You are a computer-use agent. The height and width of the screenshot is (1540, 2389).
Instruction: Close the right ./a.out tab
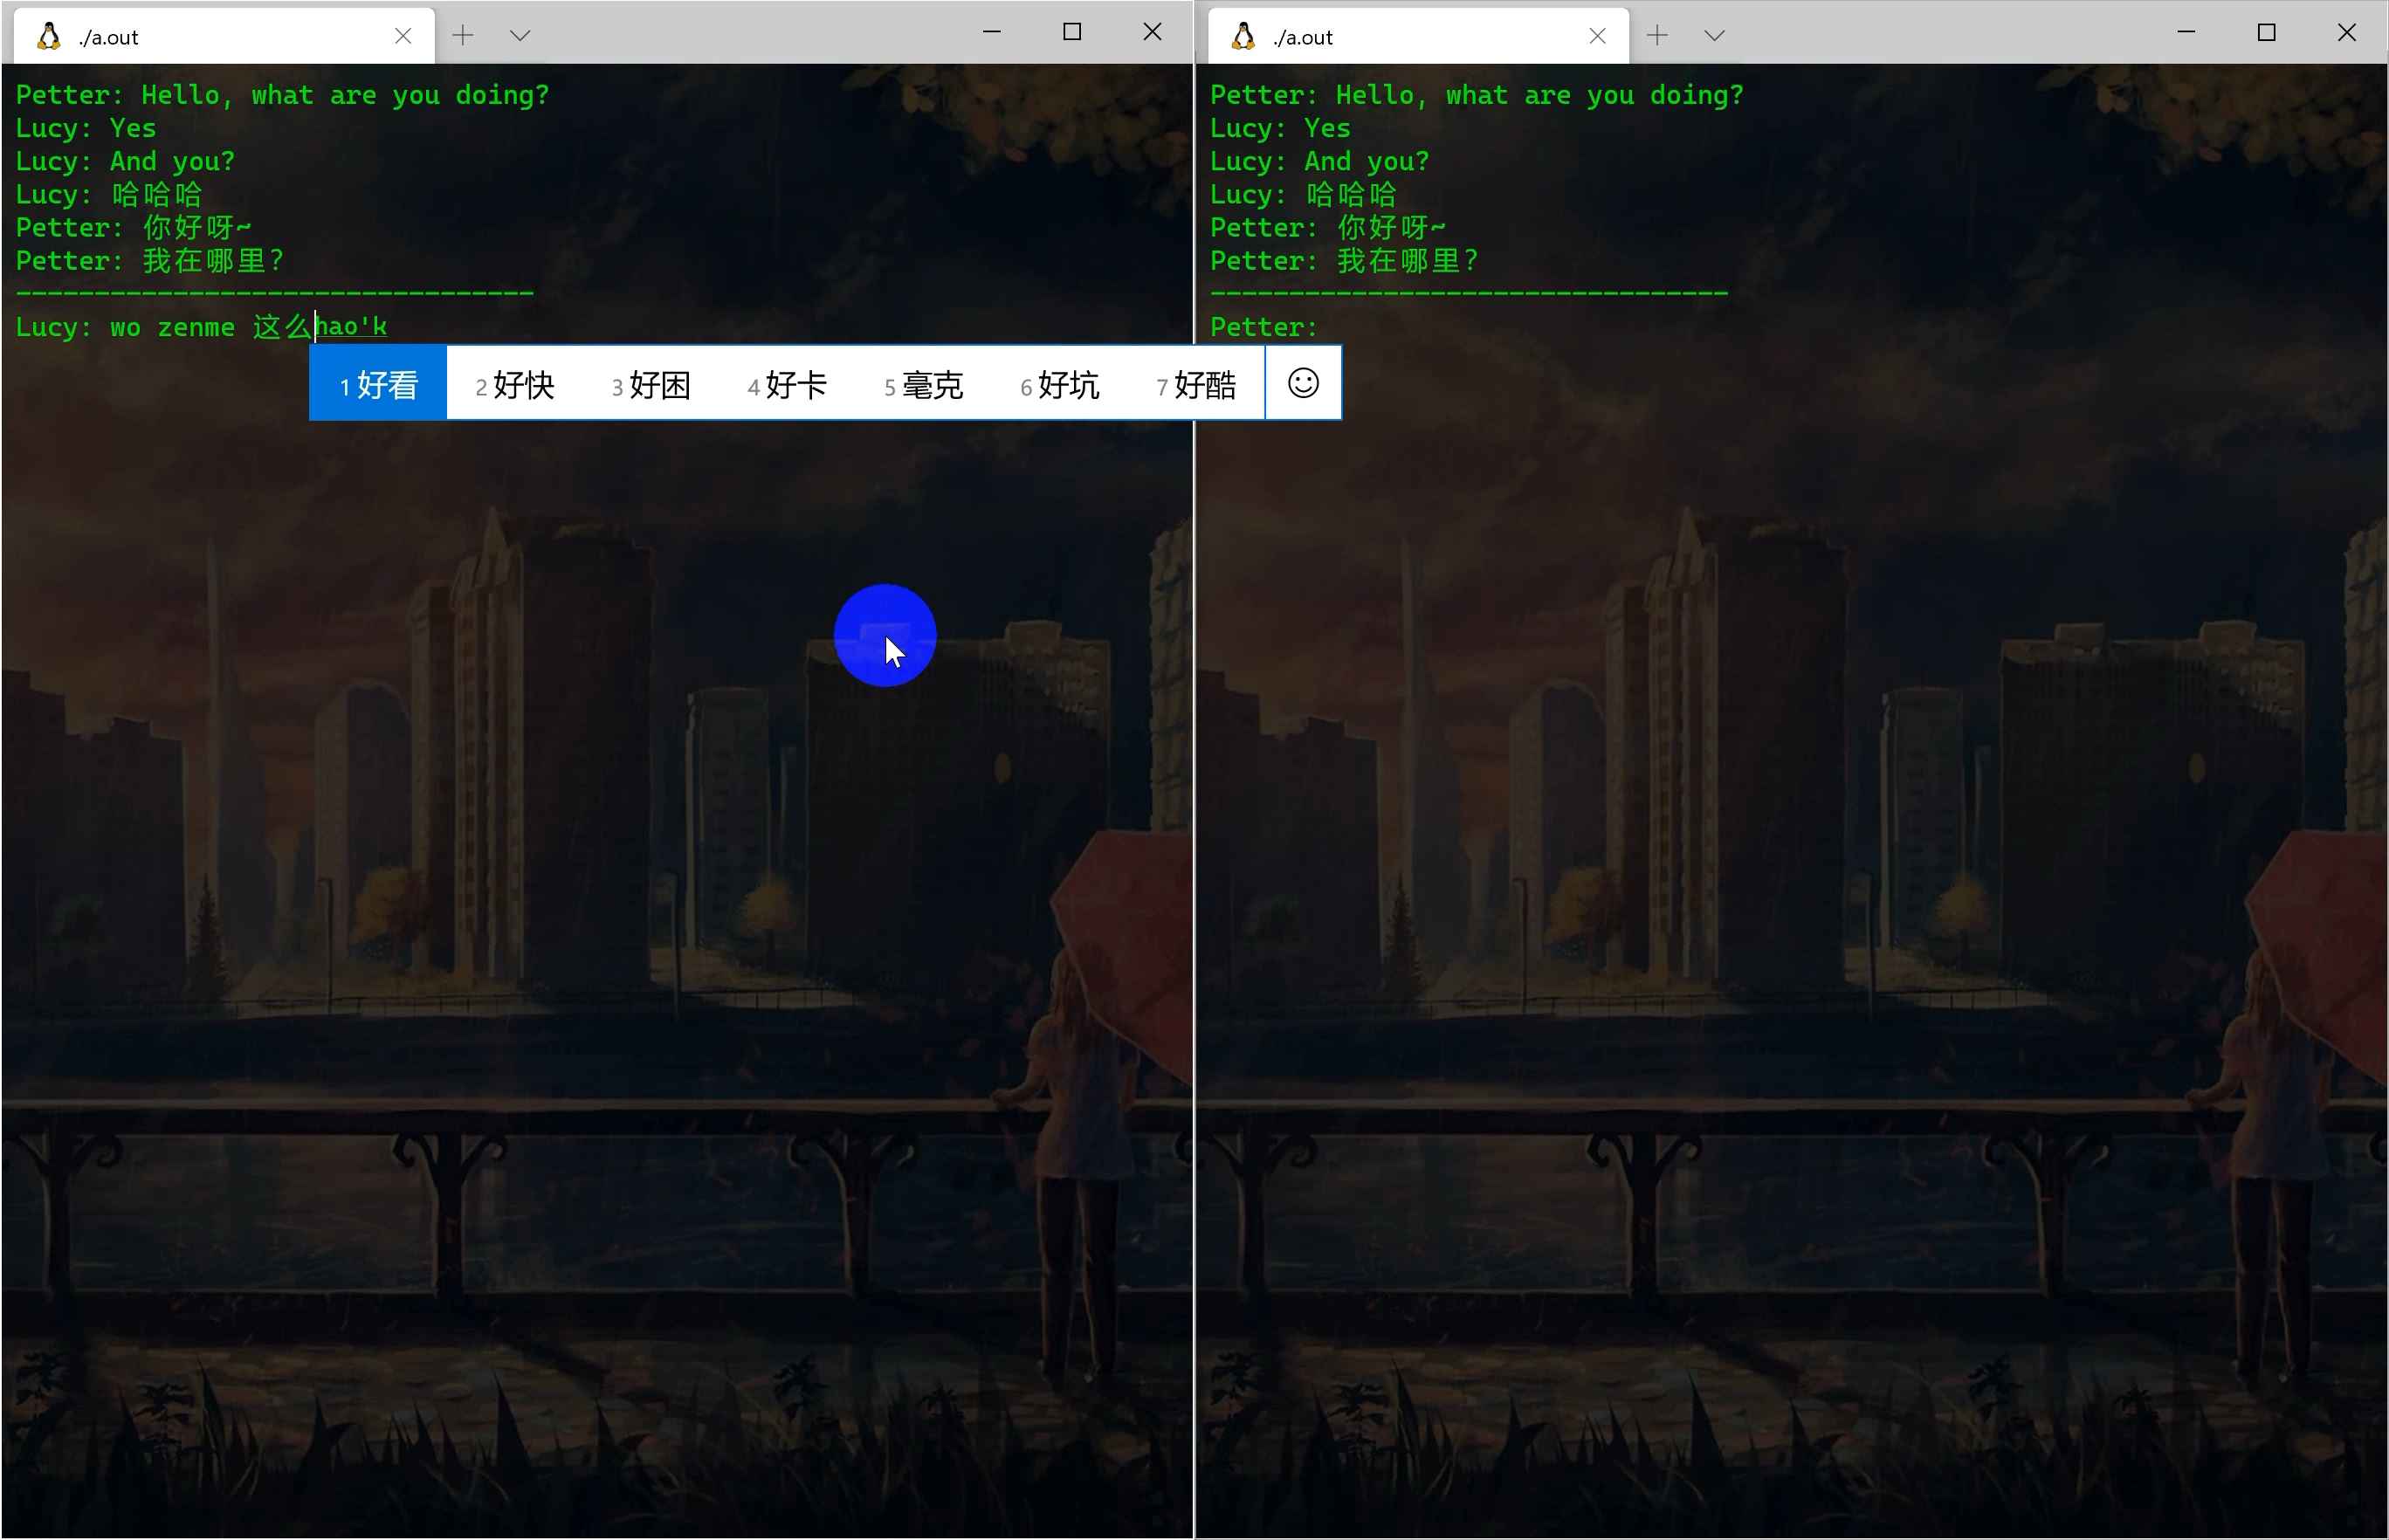pos(1597,36)
